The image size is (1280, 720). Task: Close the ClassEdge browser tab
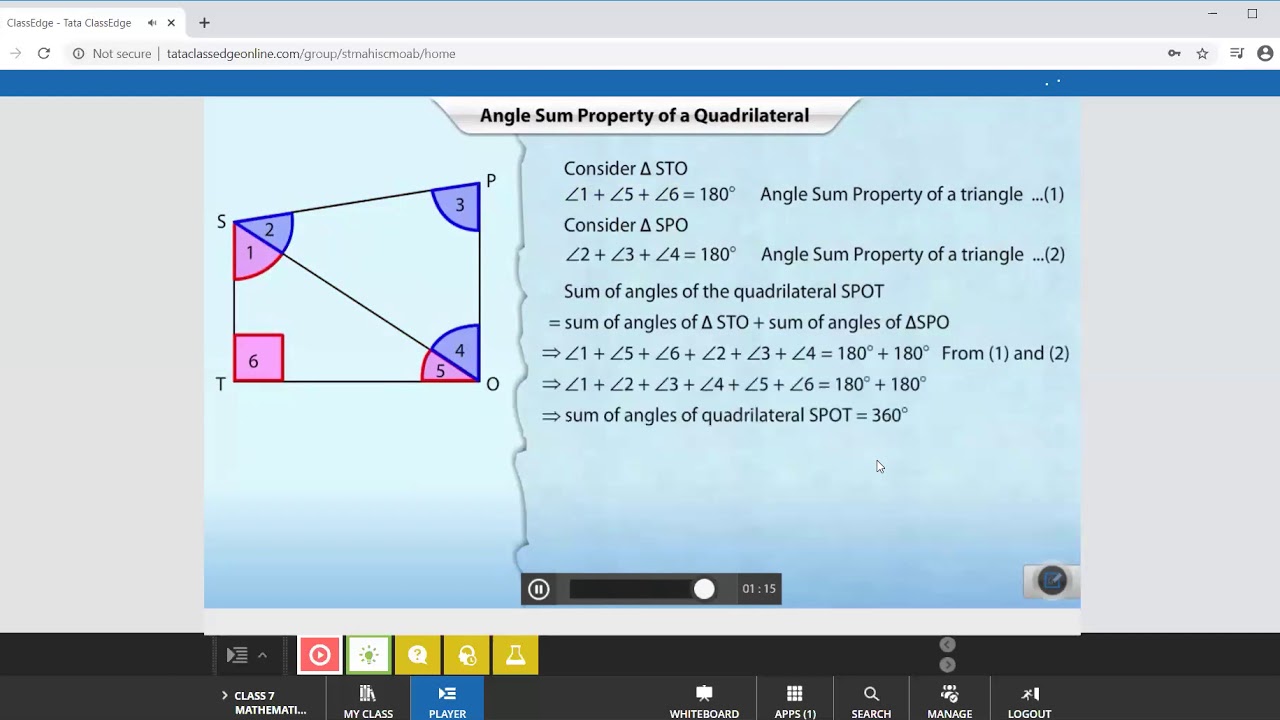point(172,23)
